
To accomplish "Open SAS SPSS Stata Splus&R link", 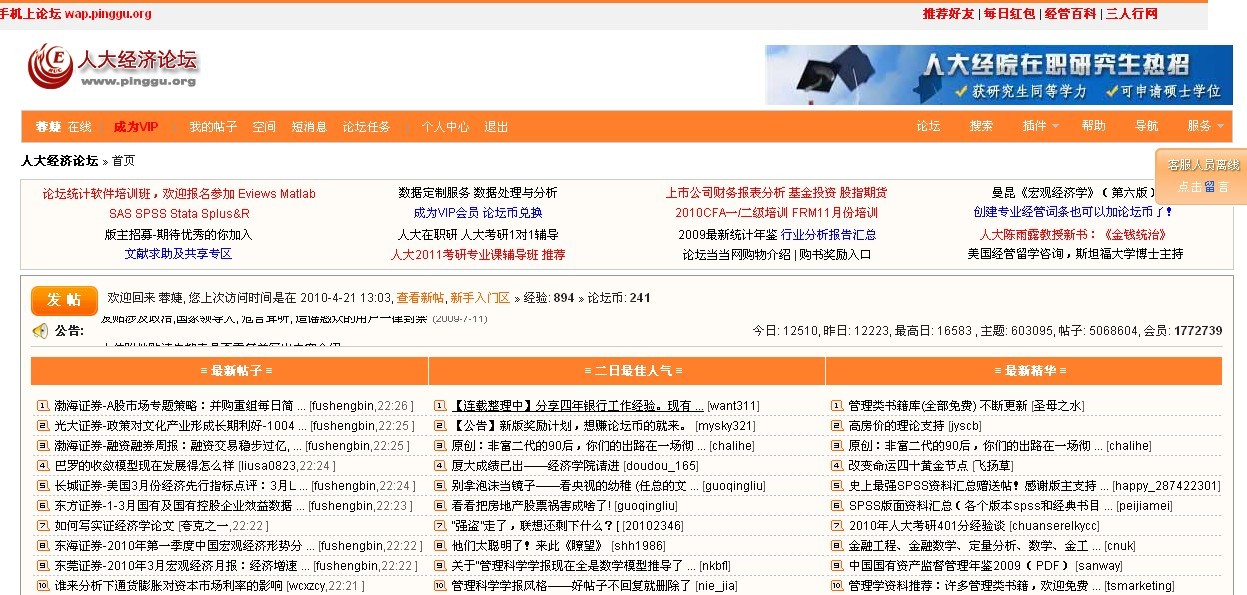I will click(179, 214).
